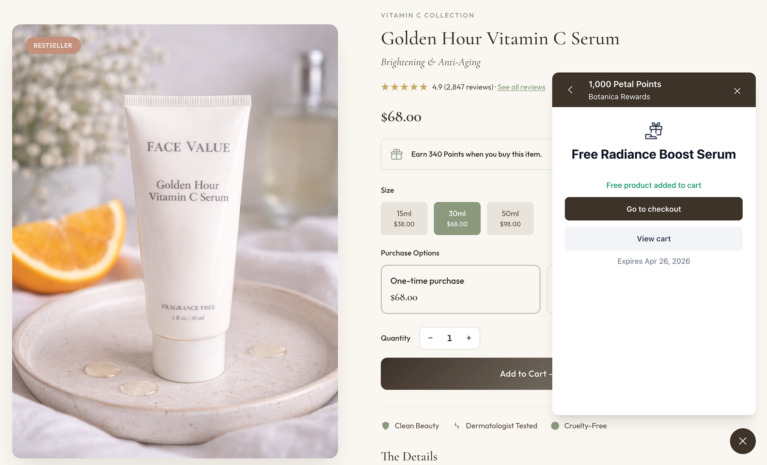Click the gift icon beside Earn 340 Points

click(396, 155)
